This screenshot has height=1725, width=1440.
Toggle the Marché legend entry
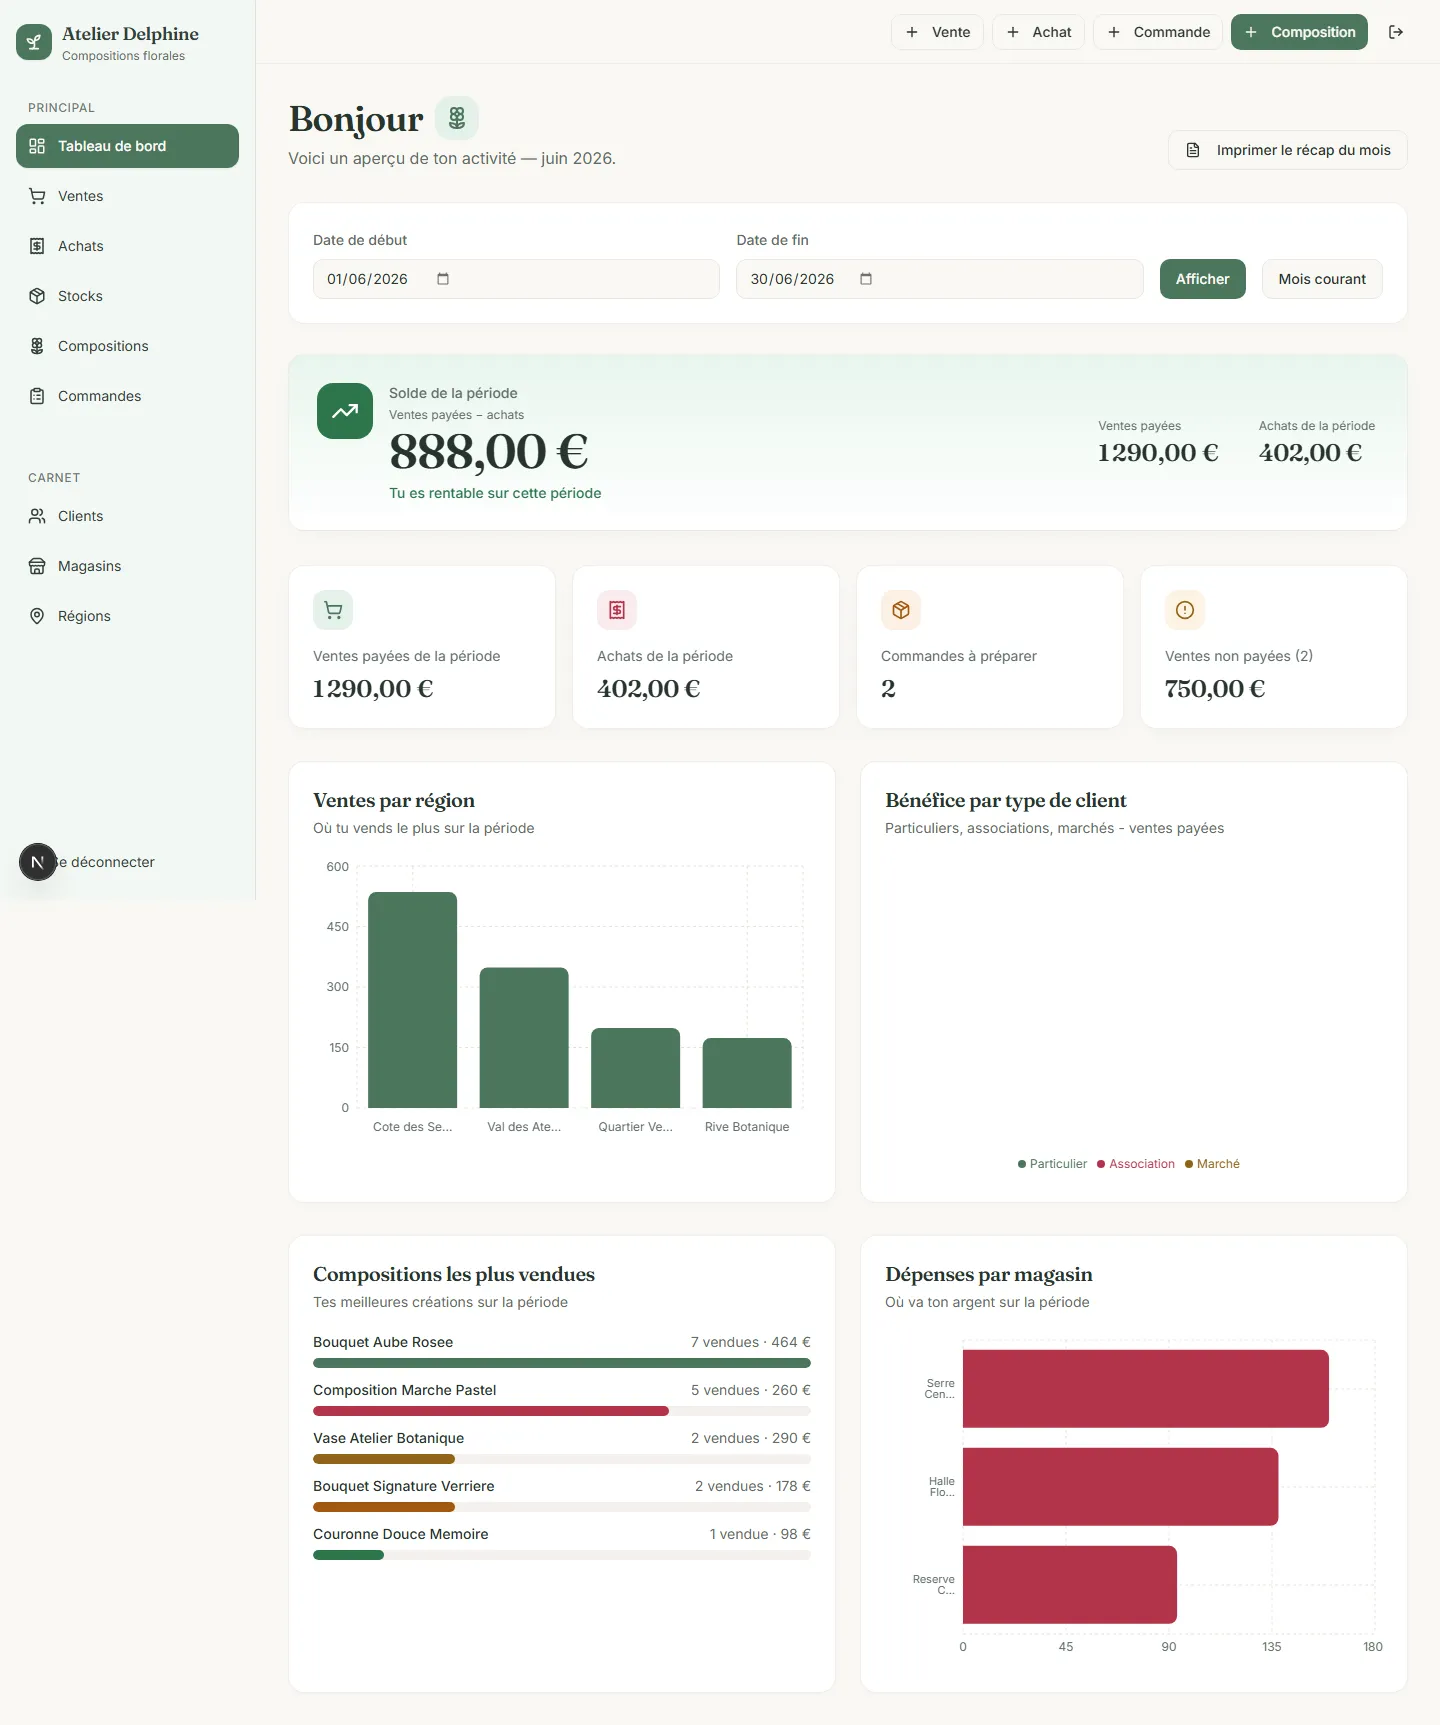tap(1212, 1164)
